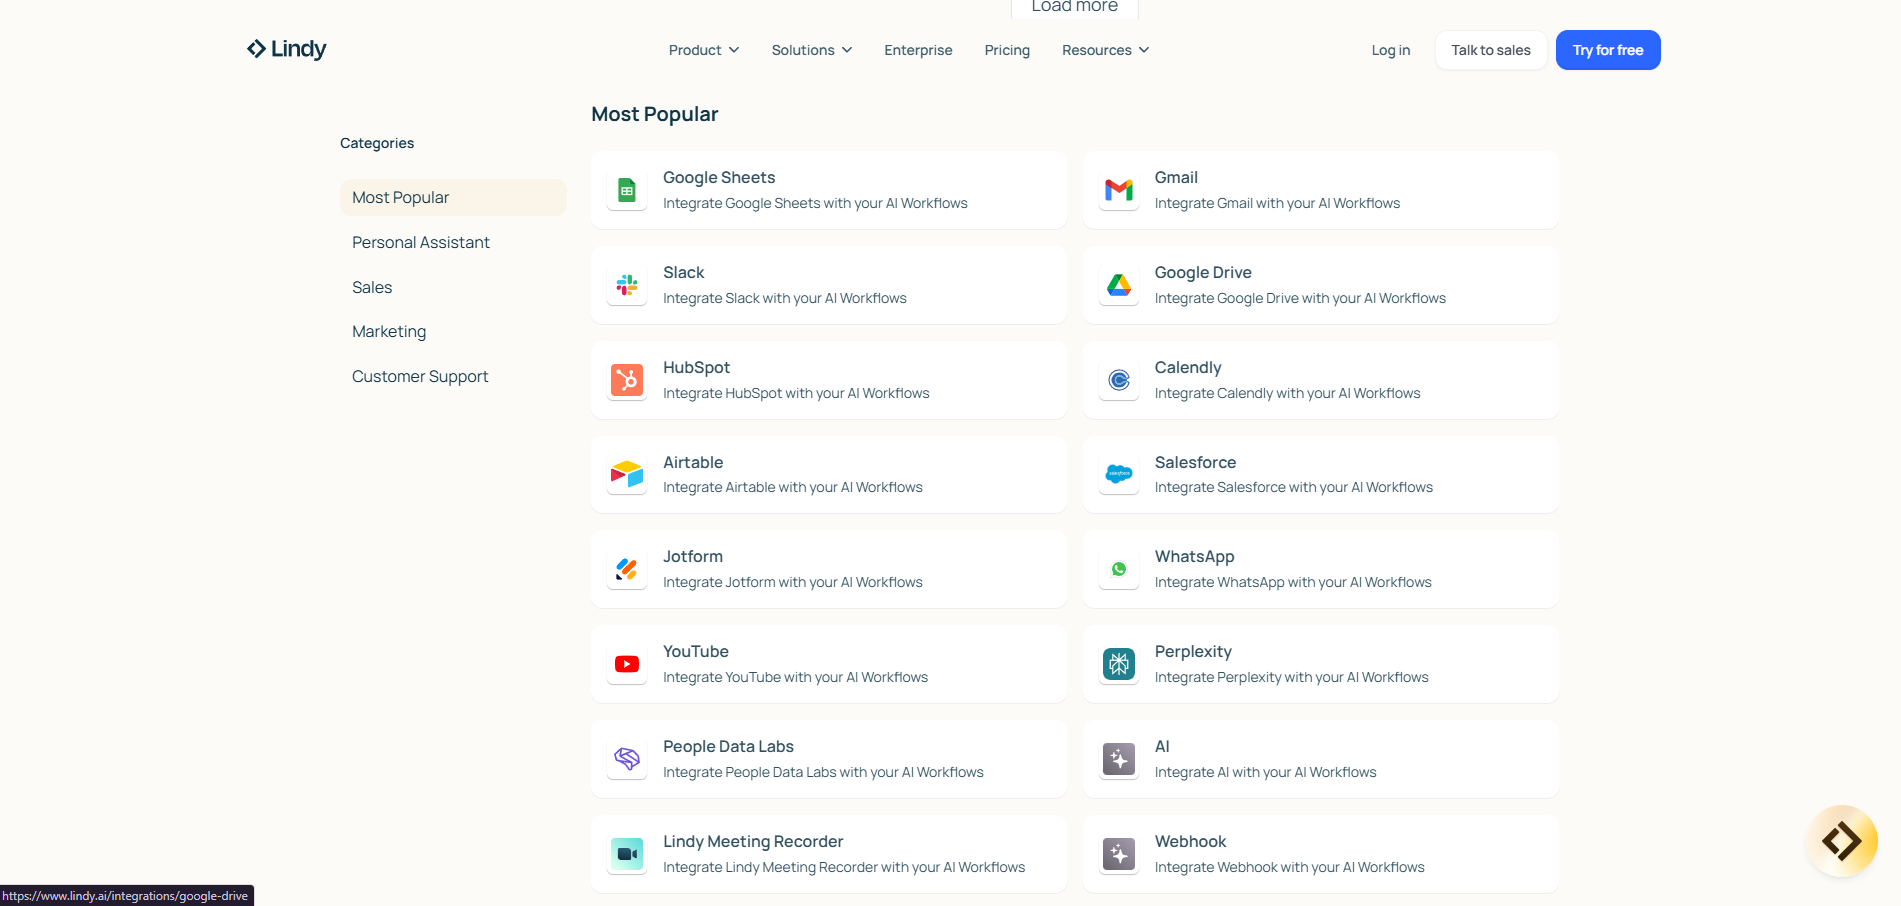1901x906 pixels.
Task: Open the Salesforce integration card
Action: tap(1320, 475)
